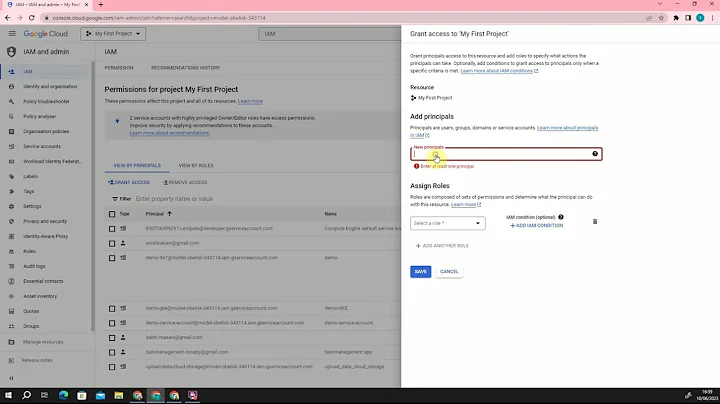This screenshot has height=404, width=720.
Task: Open the Google Cloud navigation hamburger menu
Action: [x=12, y=34]
